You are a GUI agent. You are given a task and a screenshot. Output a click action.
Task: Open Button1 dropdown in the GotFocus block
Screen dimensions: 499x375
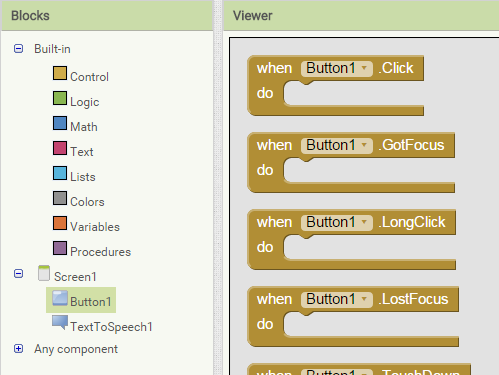337,145
